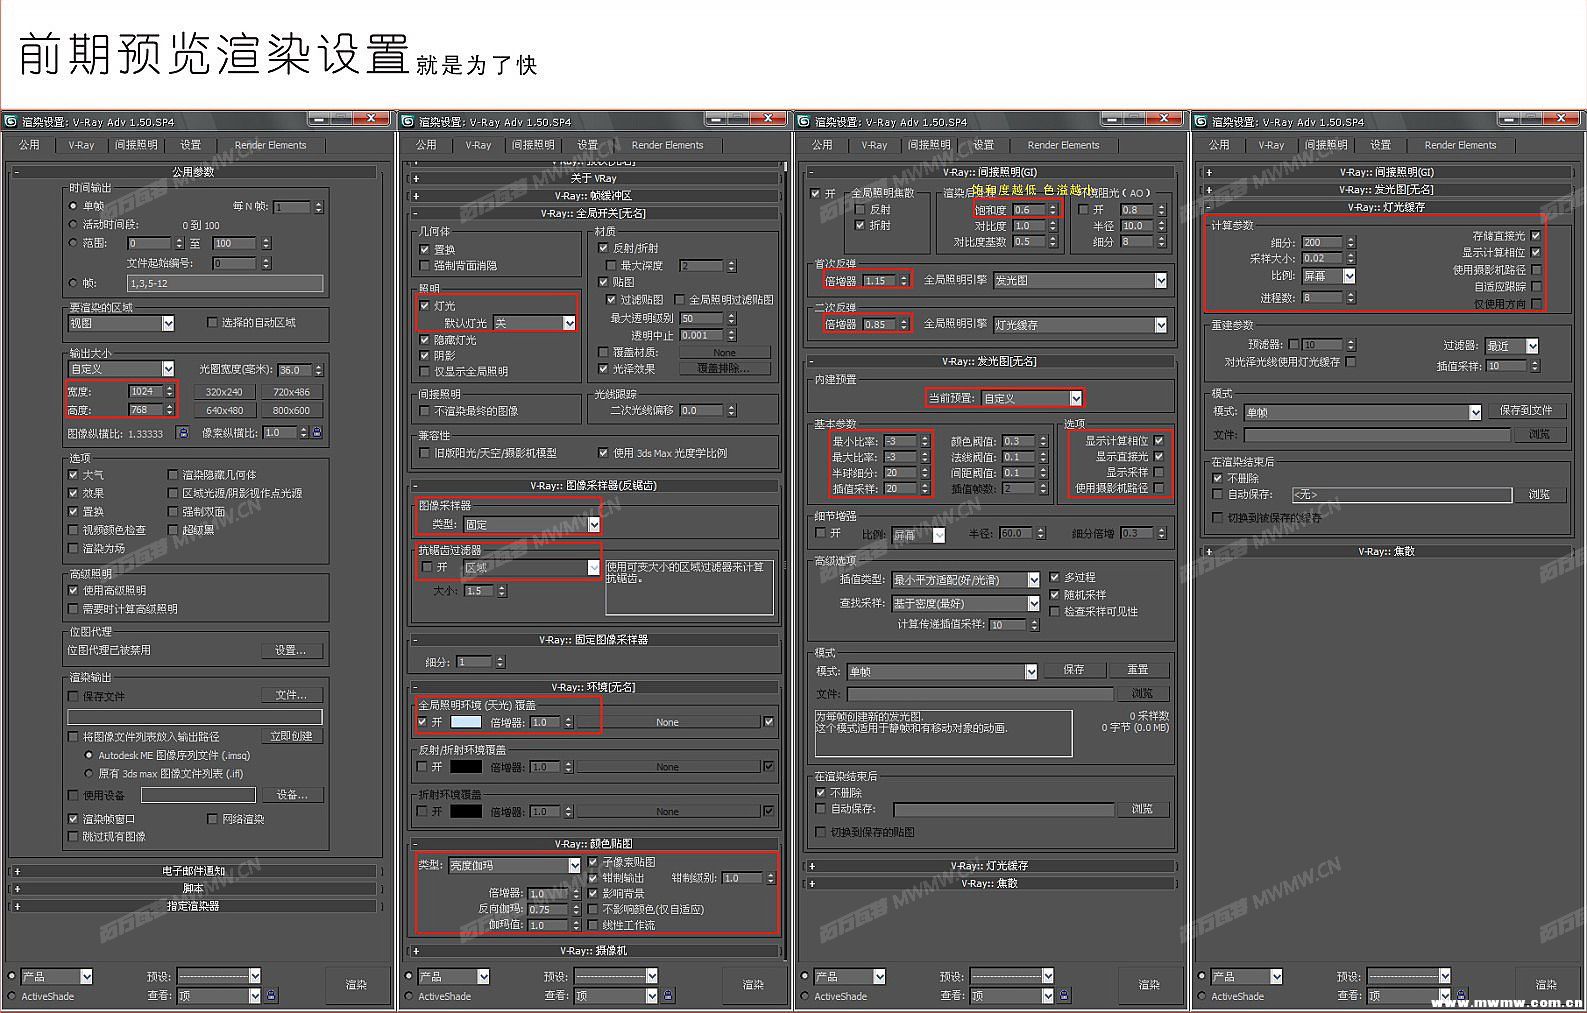Open Render Elements tab in 公用参数 window
The height and width of the screenshot is (1013, 1587).
[x=271, y=145]
